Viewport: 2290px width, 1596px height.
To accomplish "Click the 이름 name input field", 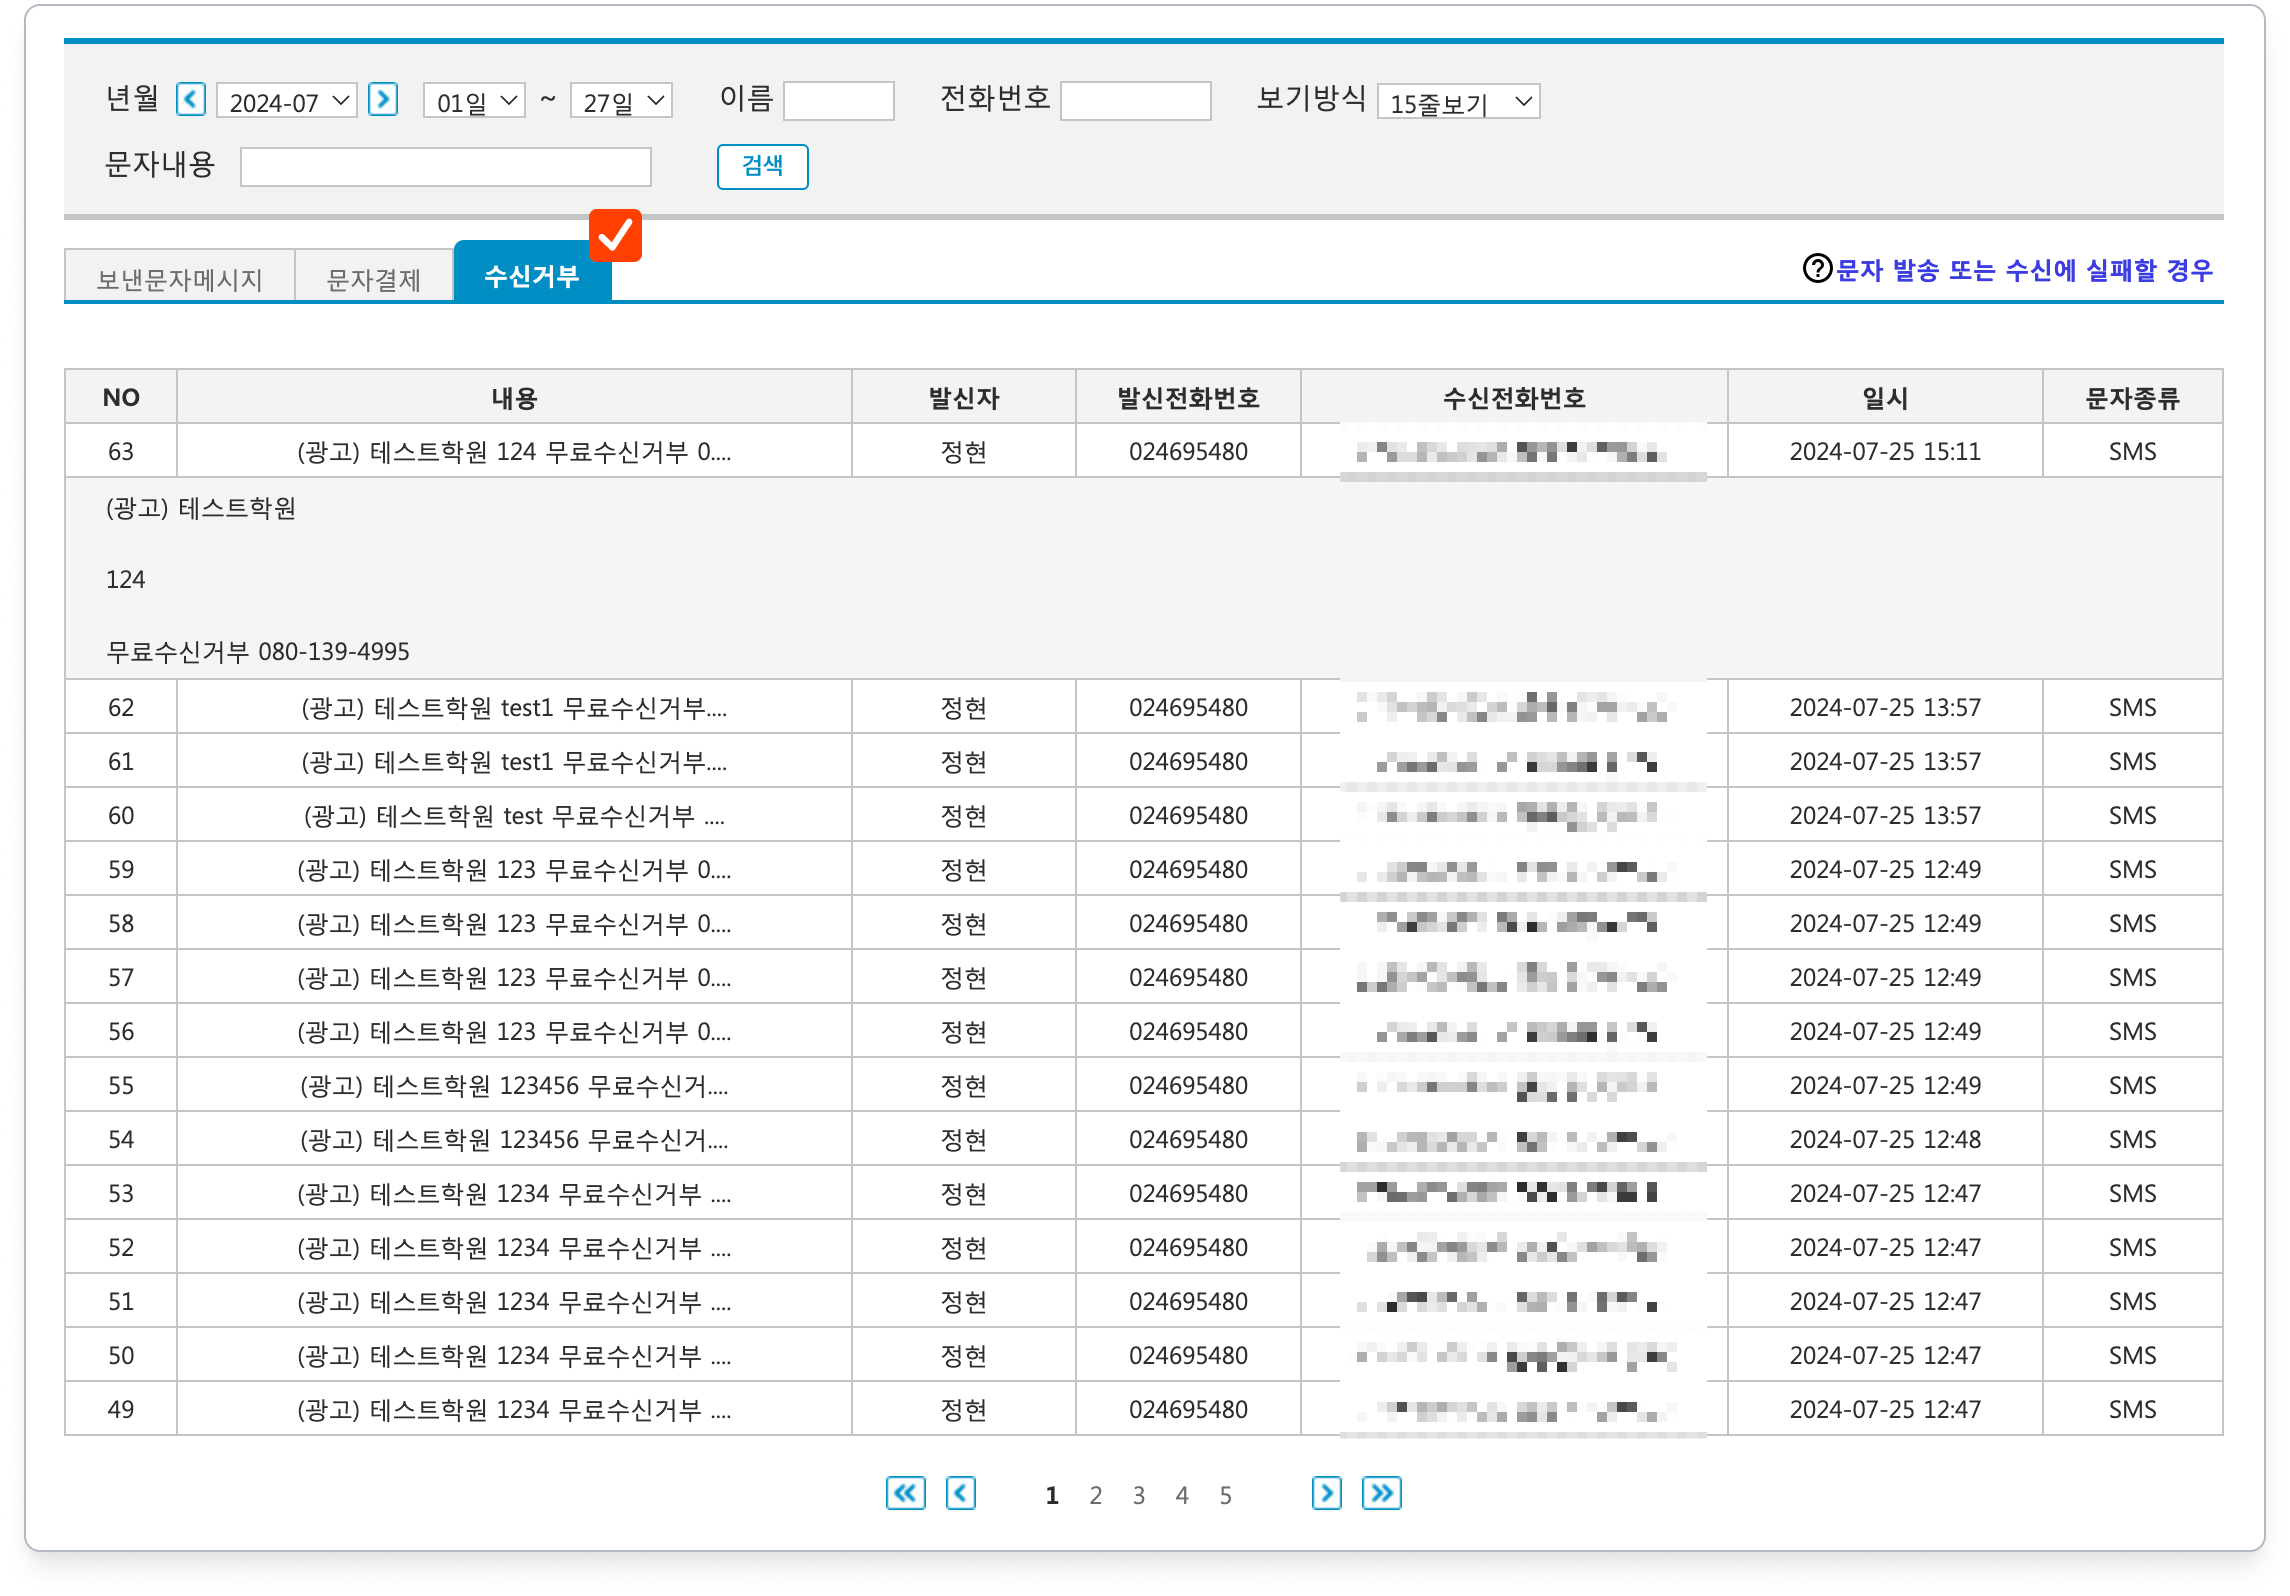I will coord(838,101).
